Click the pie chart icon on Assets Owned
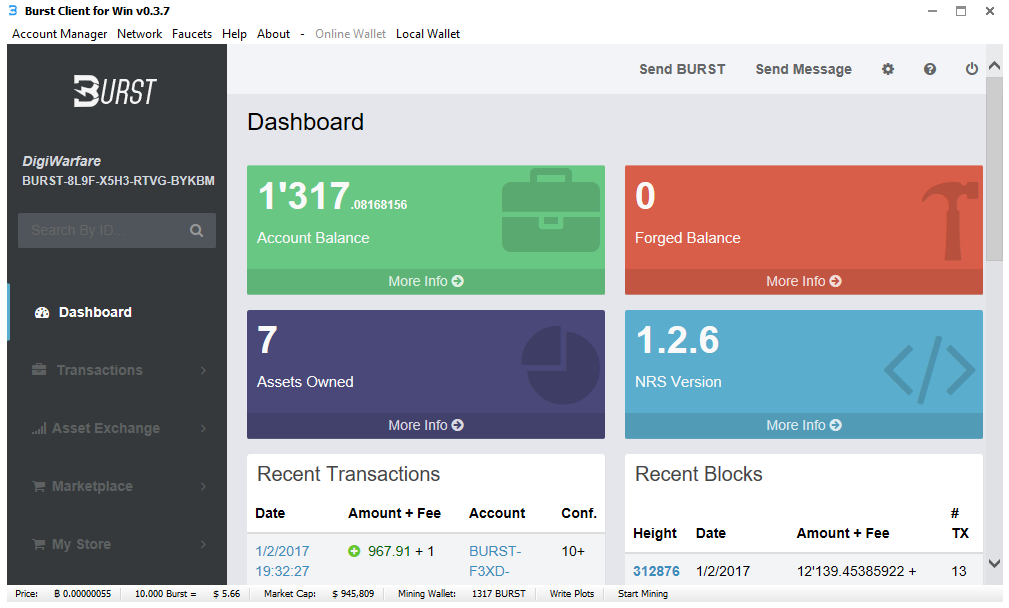The width and height of the screenshot is (1009, 608). [560, 365]
